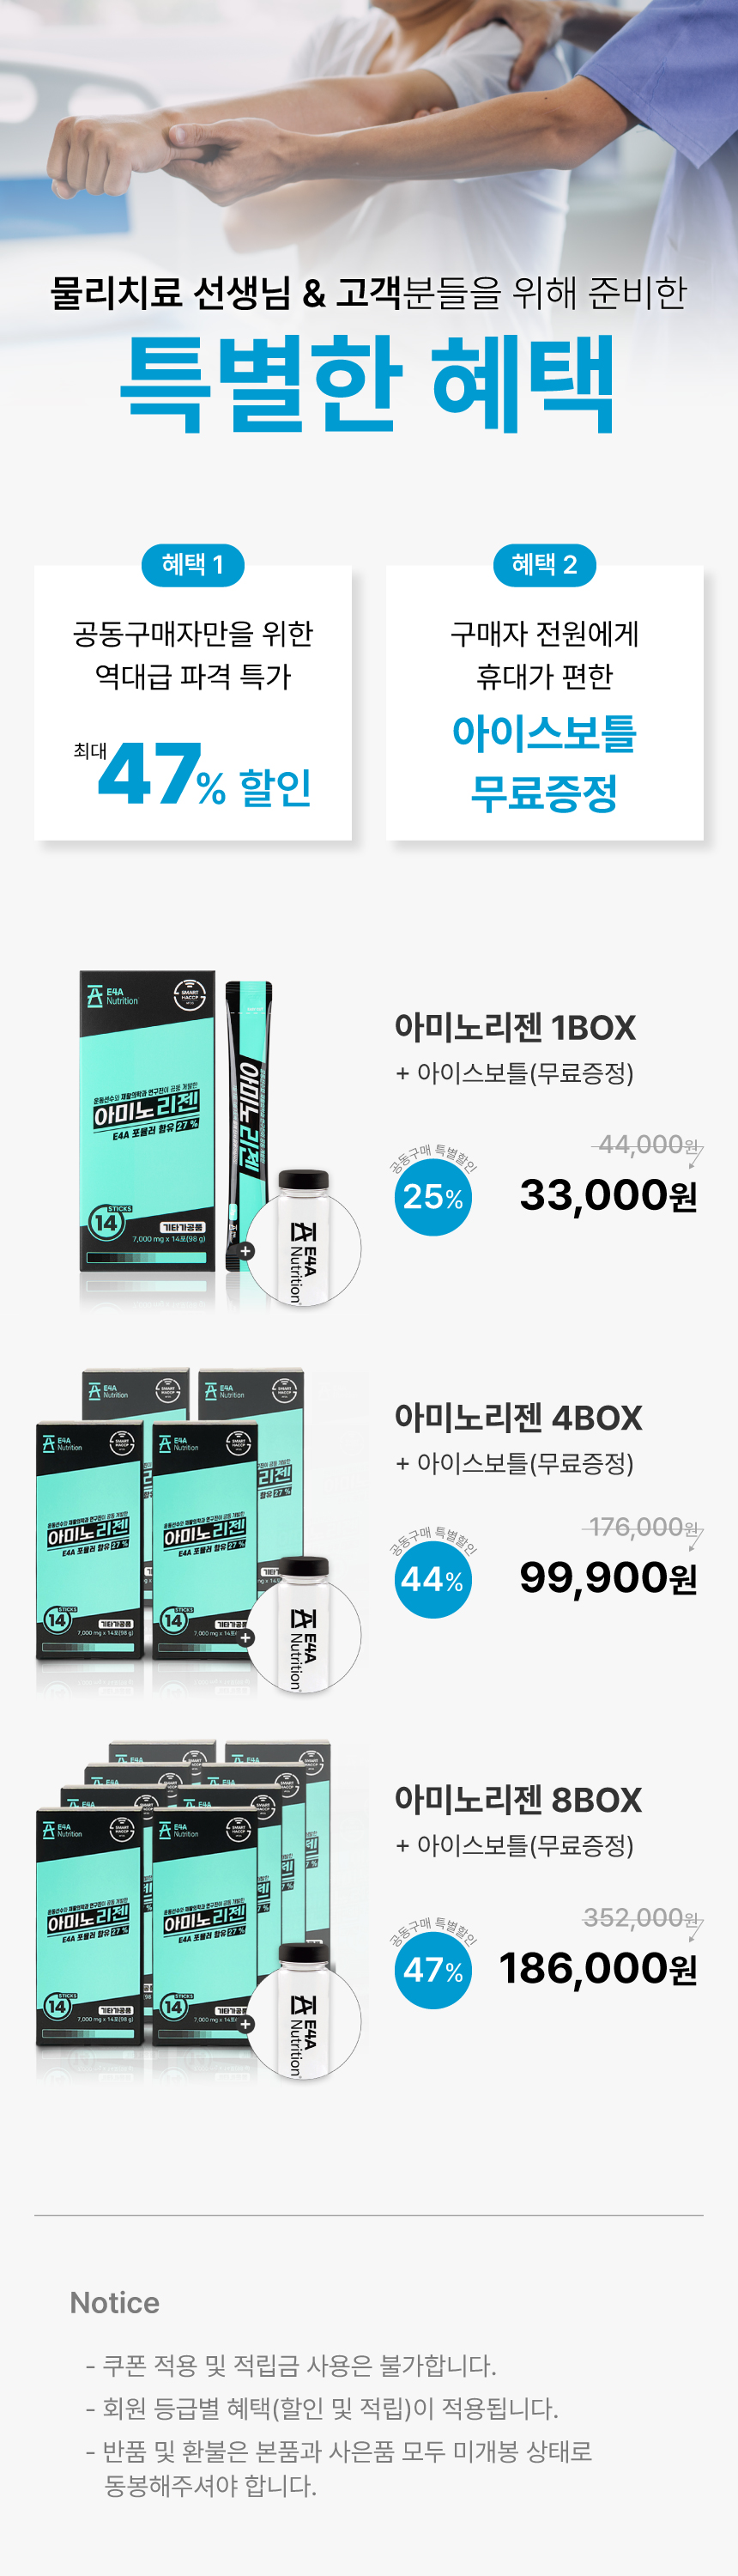Click the 33,000원 sale price

[x=608, y=1195]
